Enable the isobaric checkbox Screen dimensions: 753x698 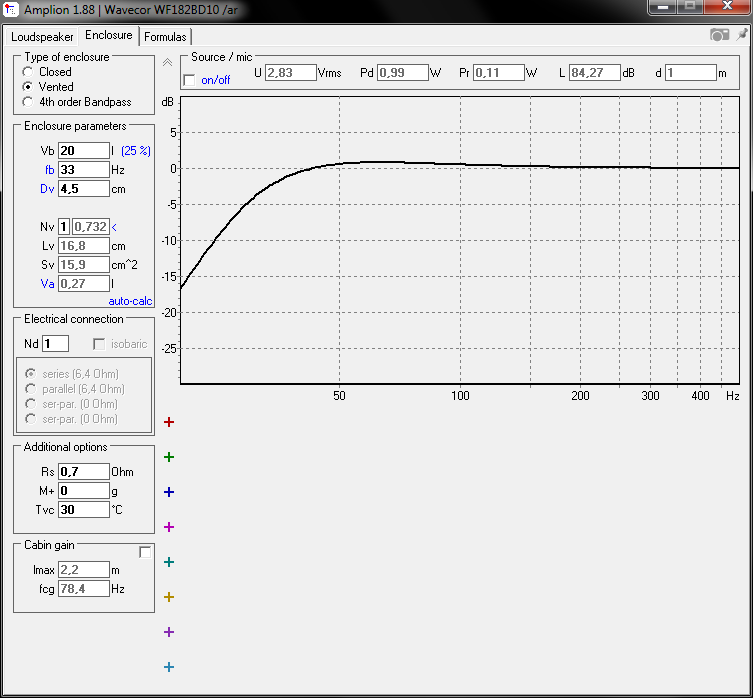99,344
